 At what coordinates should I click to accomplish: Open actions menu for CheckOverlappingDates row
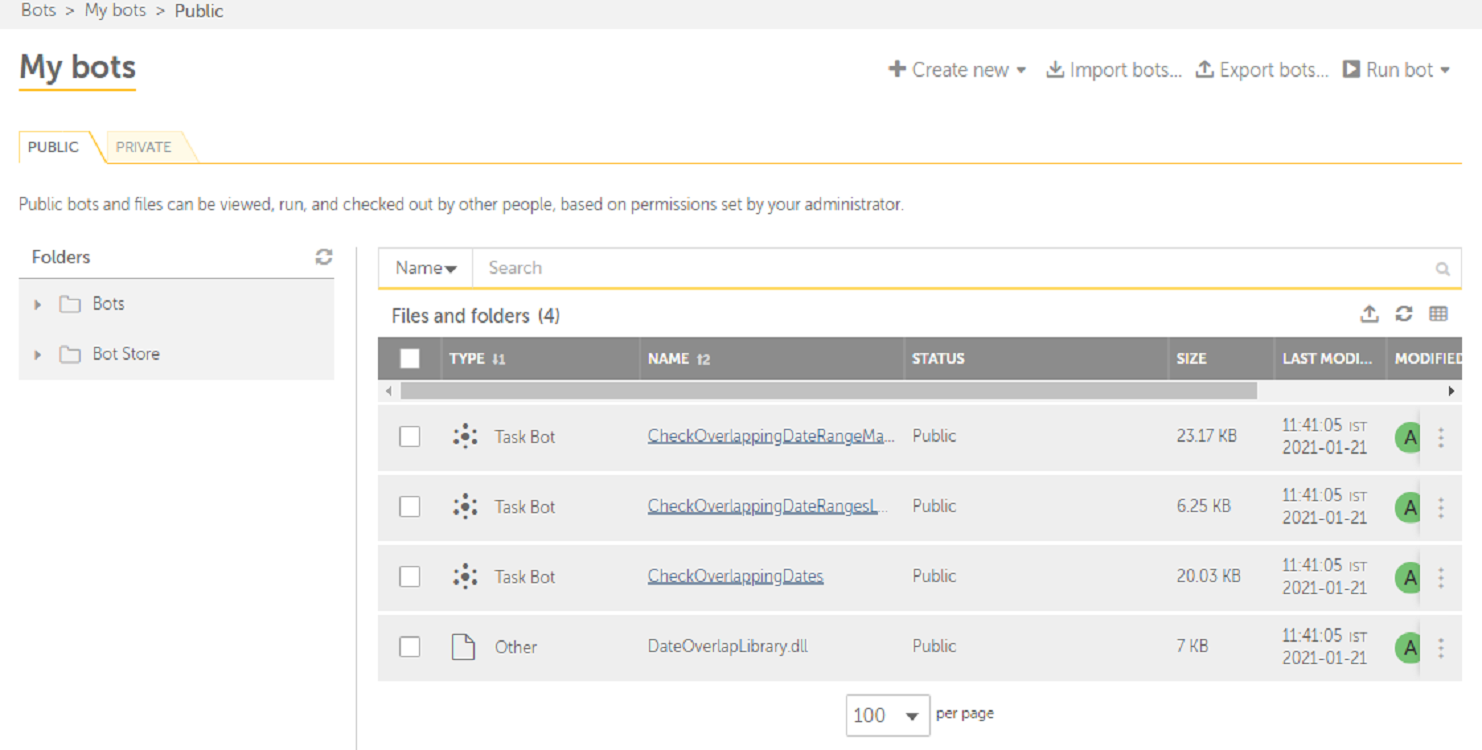pyautogui.click(x=1441, y=577)
